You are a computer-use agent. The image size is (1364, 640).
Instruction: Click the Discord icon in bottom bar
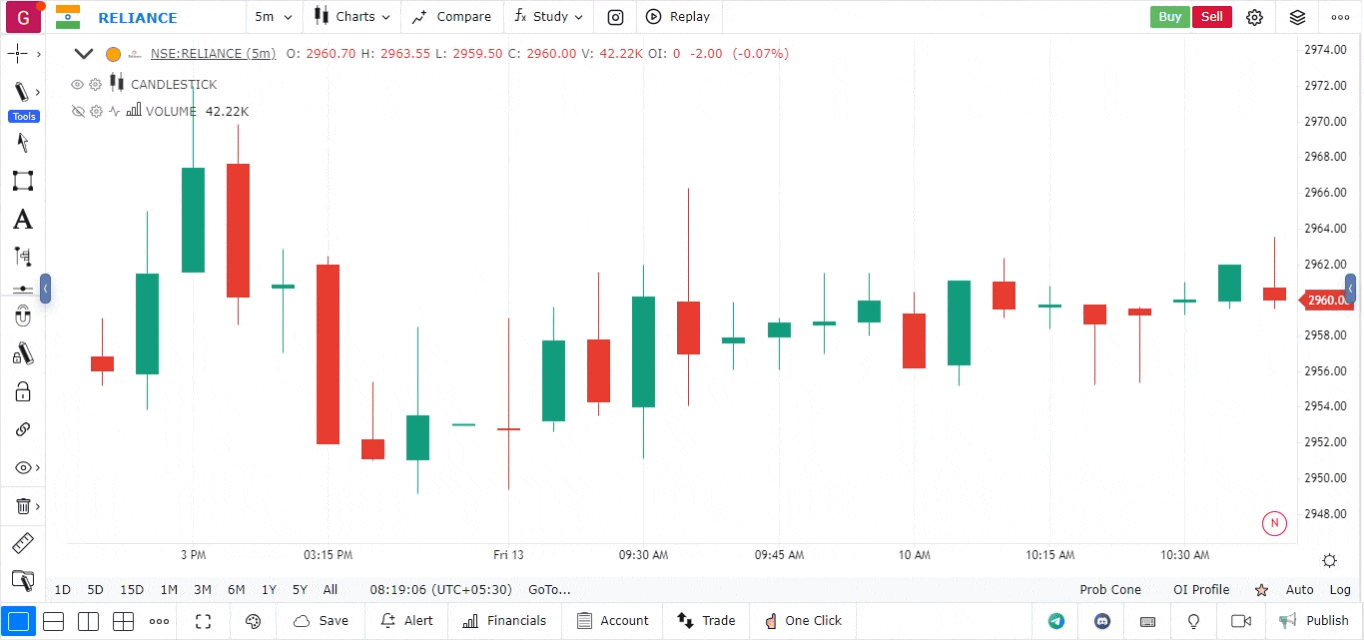tap(1103, 621)
